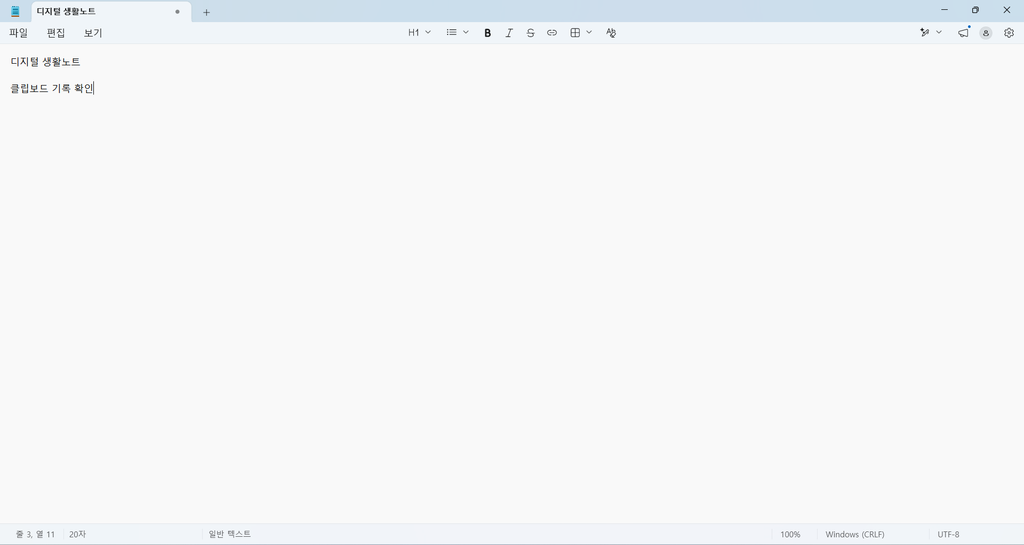
Task: Open the megaphone what's new icon
Action: pos(963,33)
